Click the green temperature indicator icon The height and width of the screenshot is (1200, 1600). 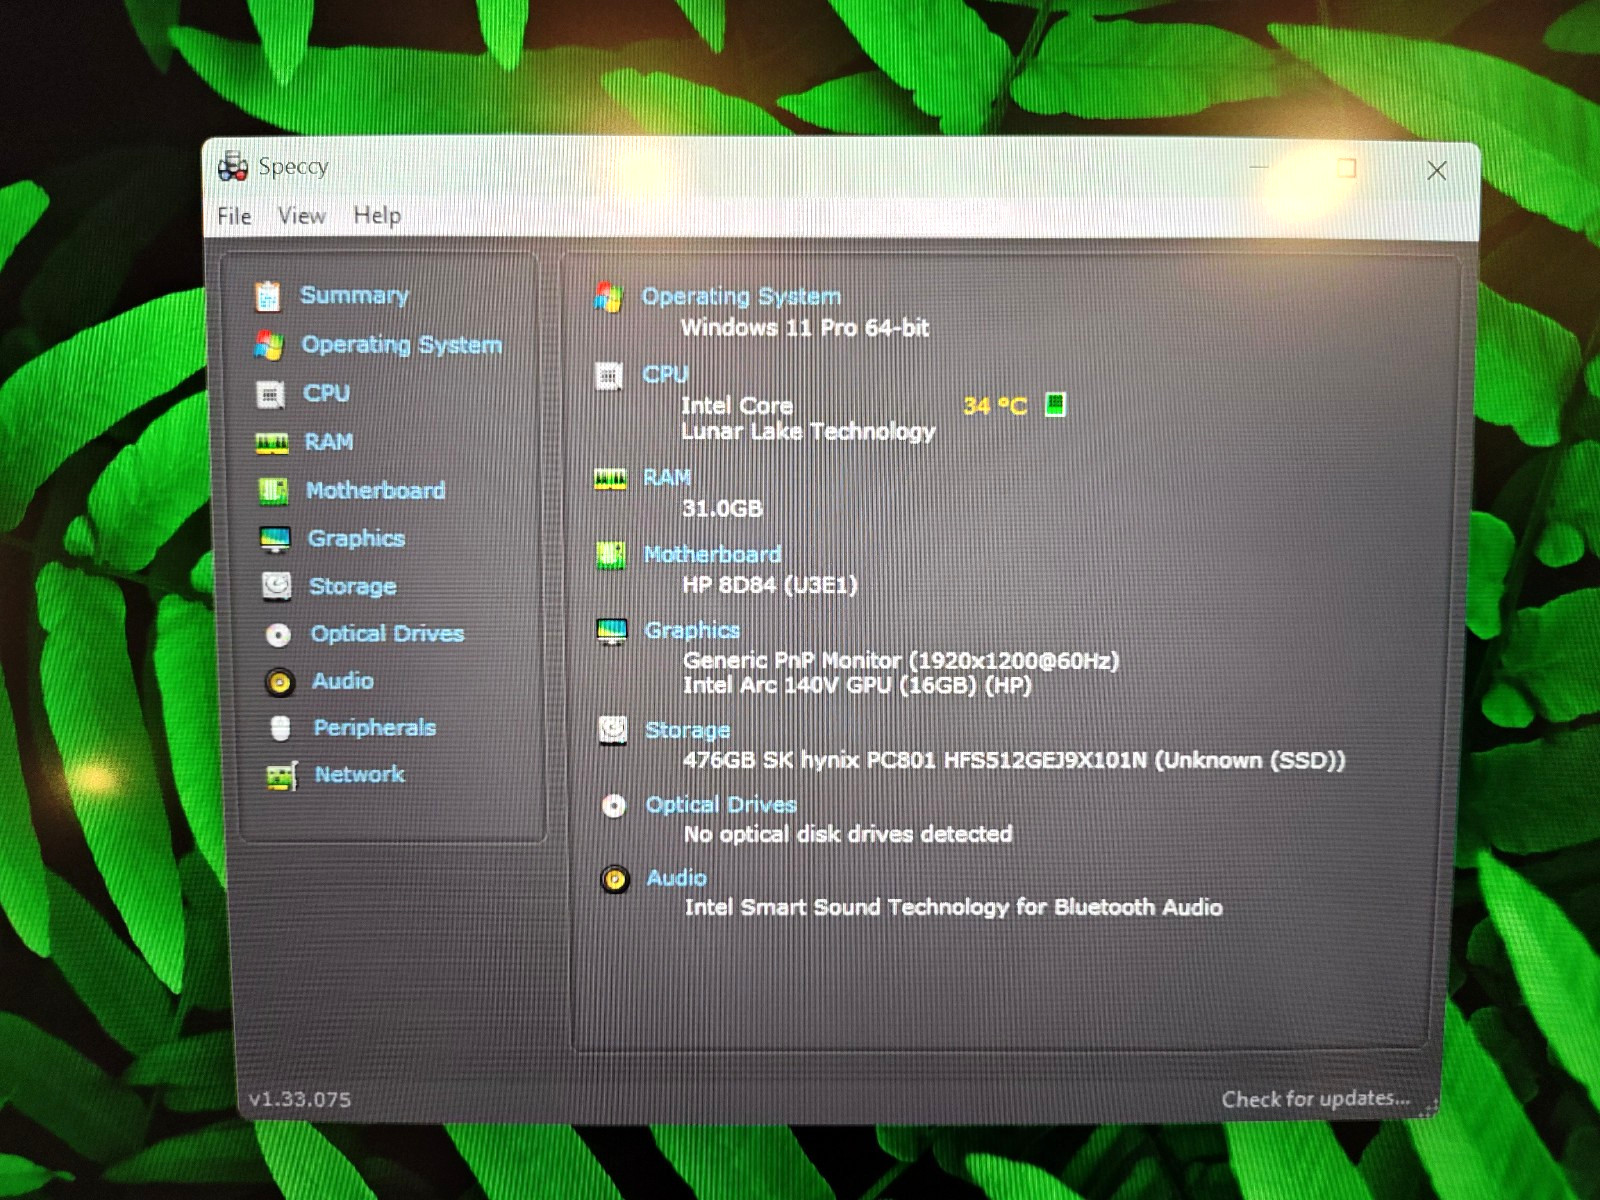click(x=1055, y=404)
